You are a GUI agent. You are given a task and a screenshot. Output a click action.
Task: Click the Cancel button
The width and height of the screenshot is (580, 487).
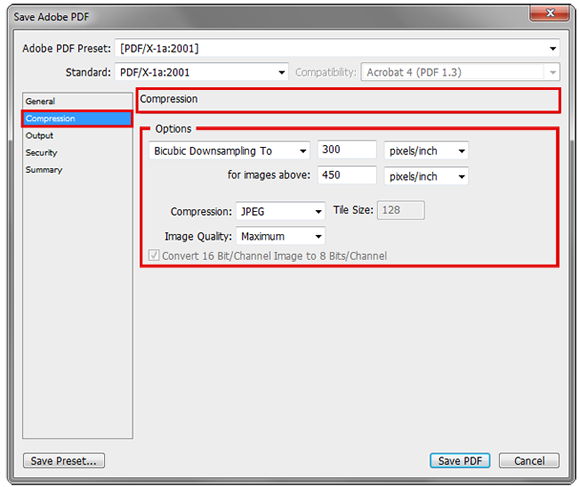pos(529,461)
